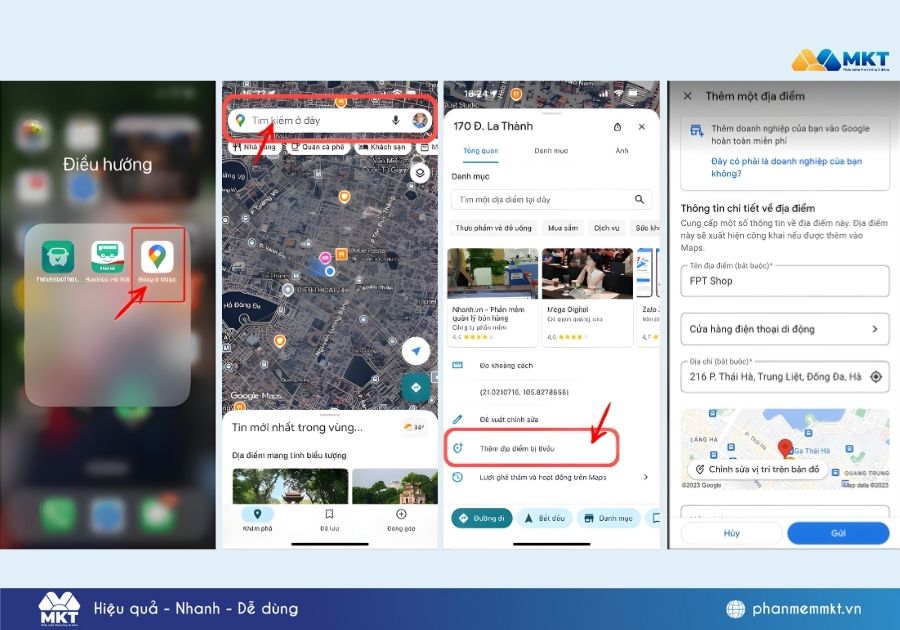Open Đã lưu bookmark icon in bottom navigation

click(328, 521)
